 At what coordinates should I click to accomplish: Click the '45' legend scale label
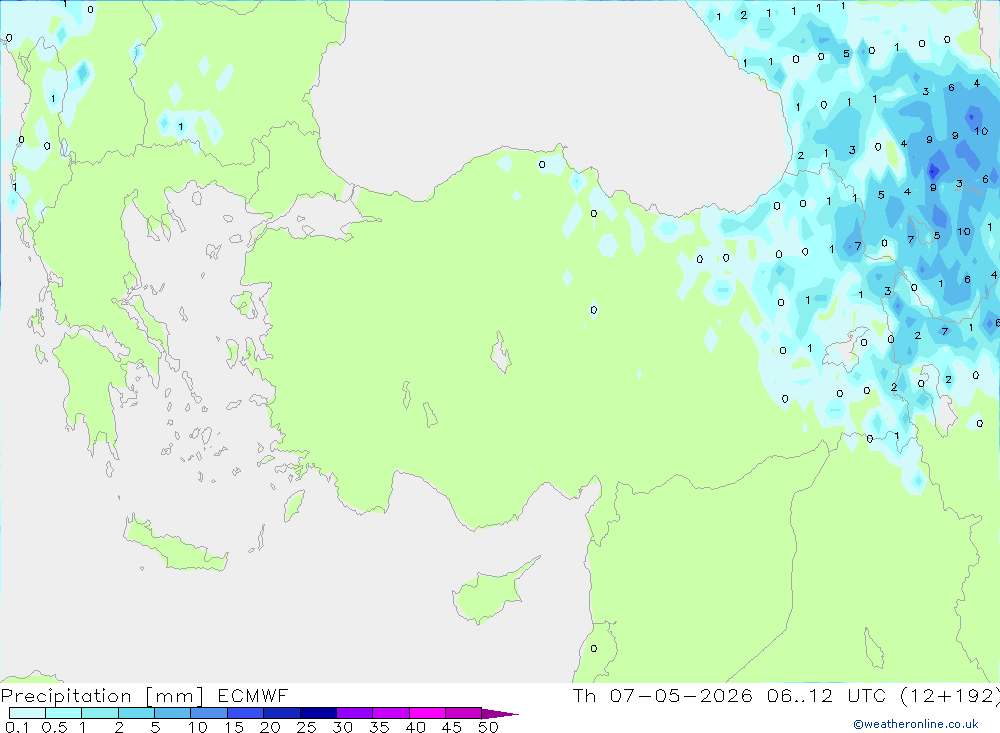[452, 727]
